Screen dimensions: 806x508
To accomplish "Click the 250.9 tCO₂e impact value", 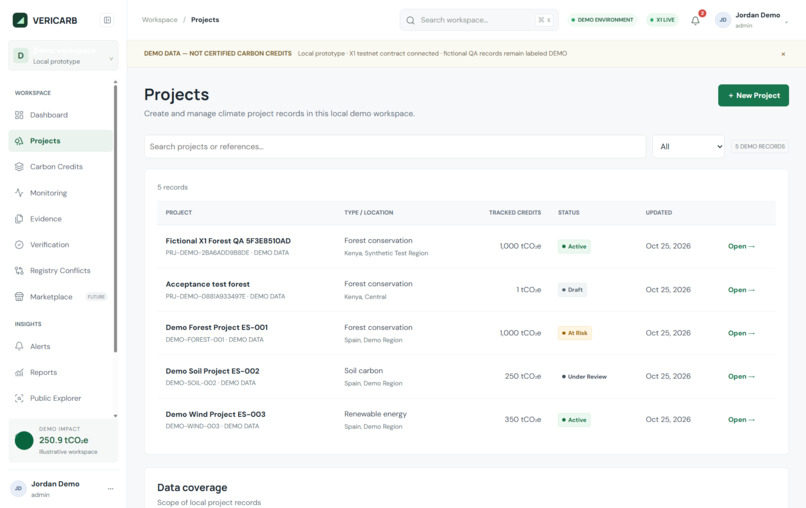I will (64, 440).
